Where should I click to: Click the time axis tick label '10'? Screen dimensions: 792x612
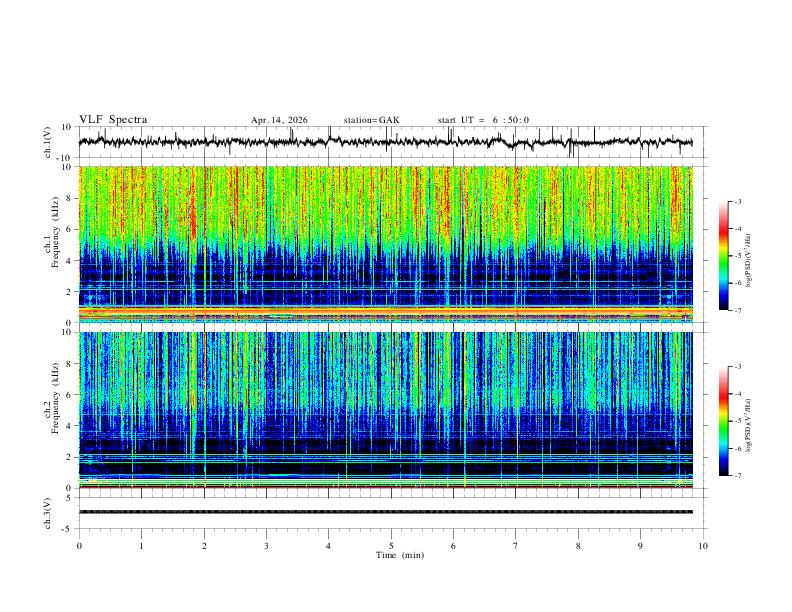click(x=703, y=546)
